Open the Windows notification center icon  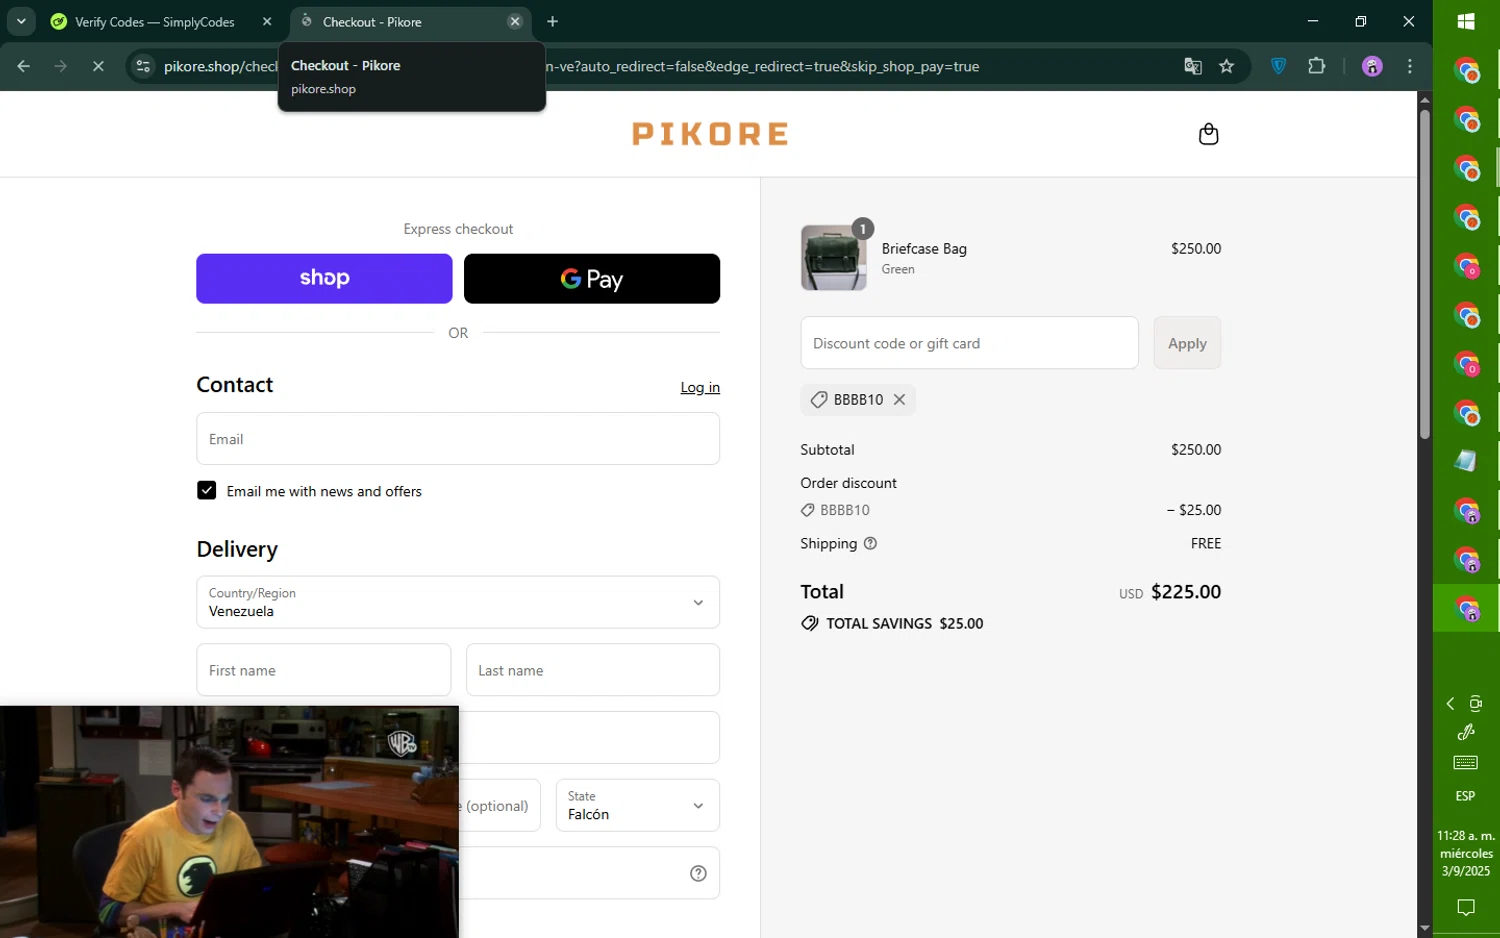coord(1466,908)
